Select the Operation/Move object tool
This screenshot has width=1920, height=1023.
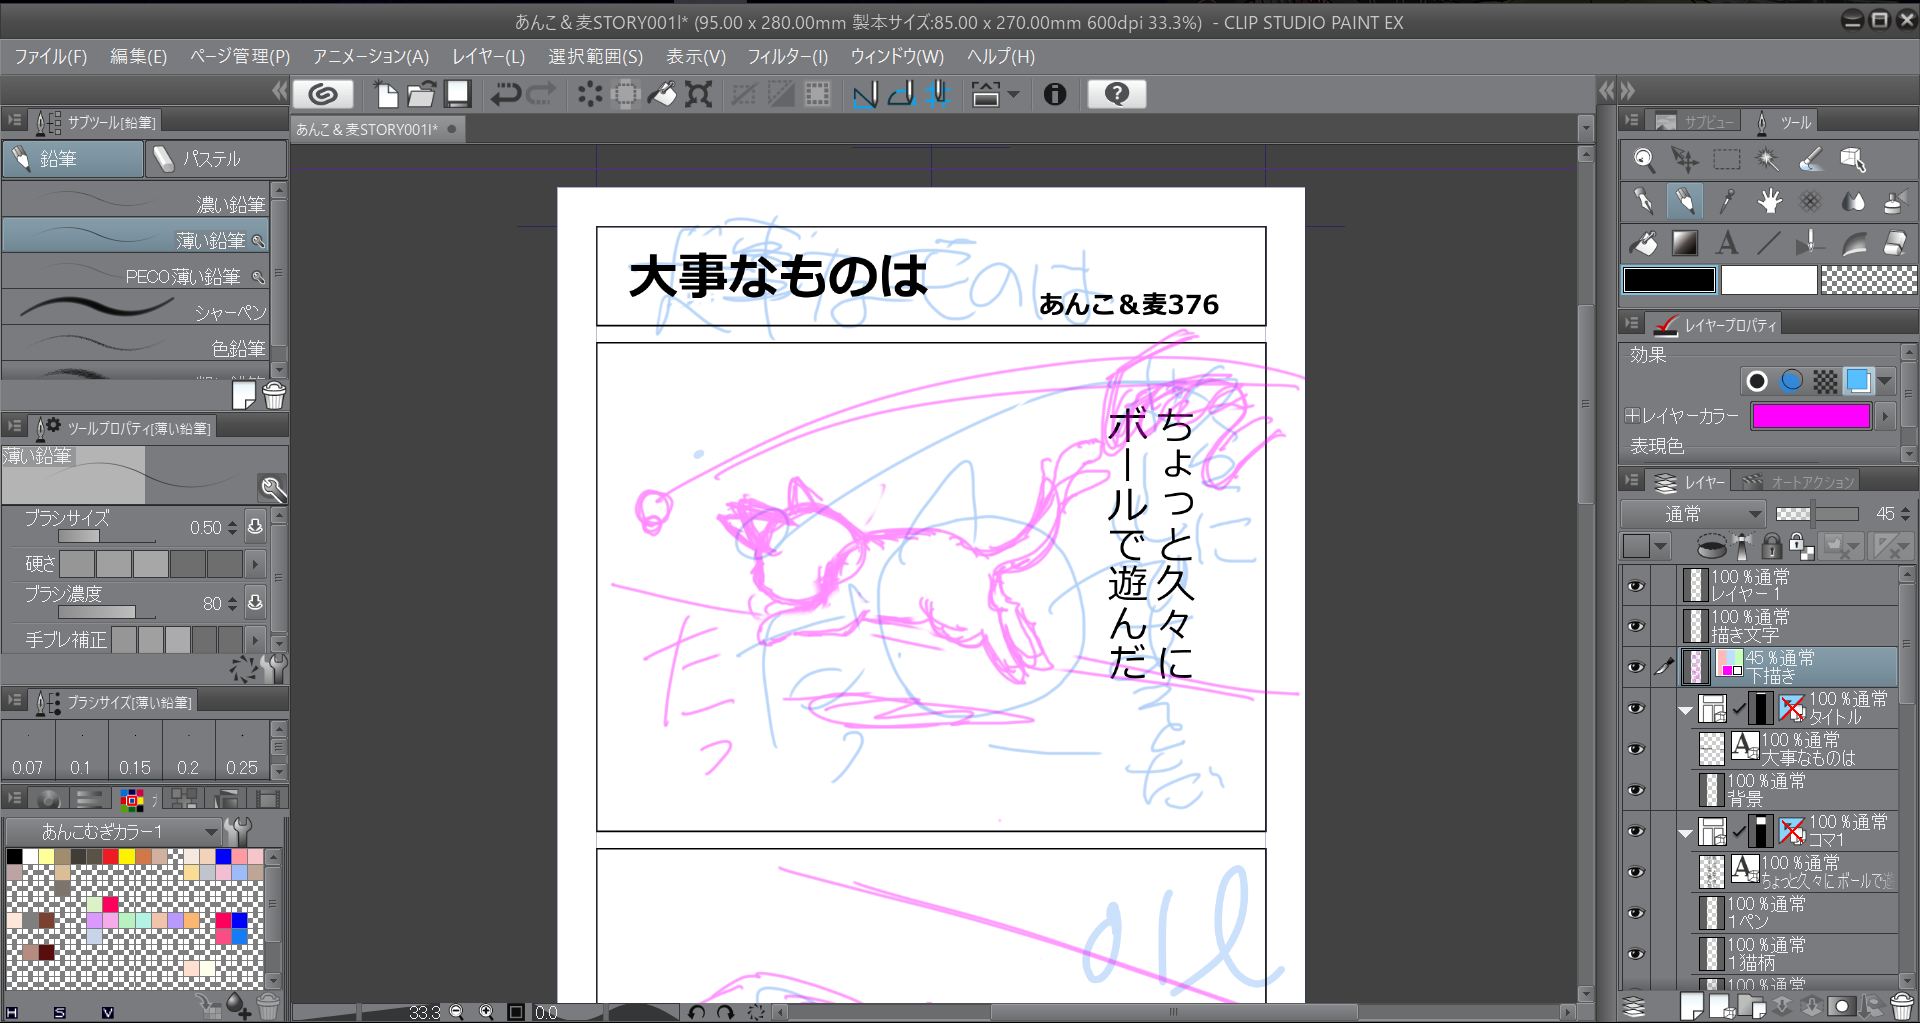[x=1685, y=160]
